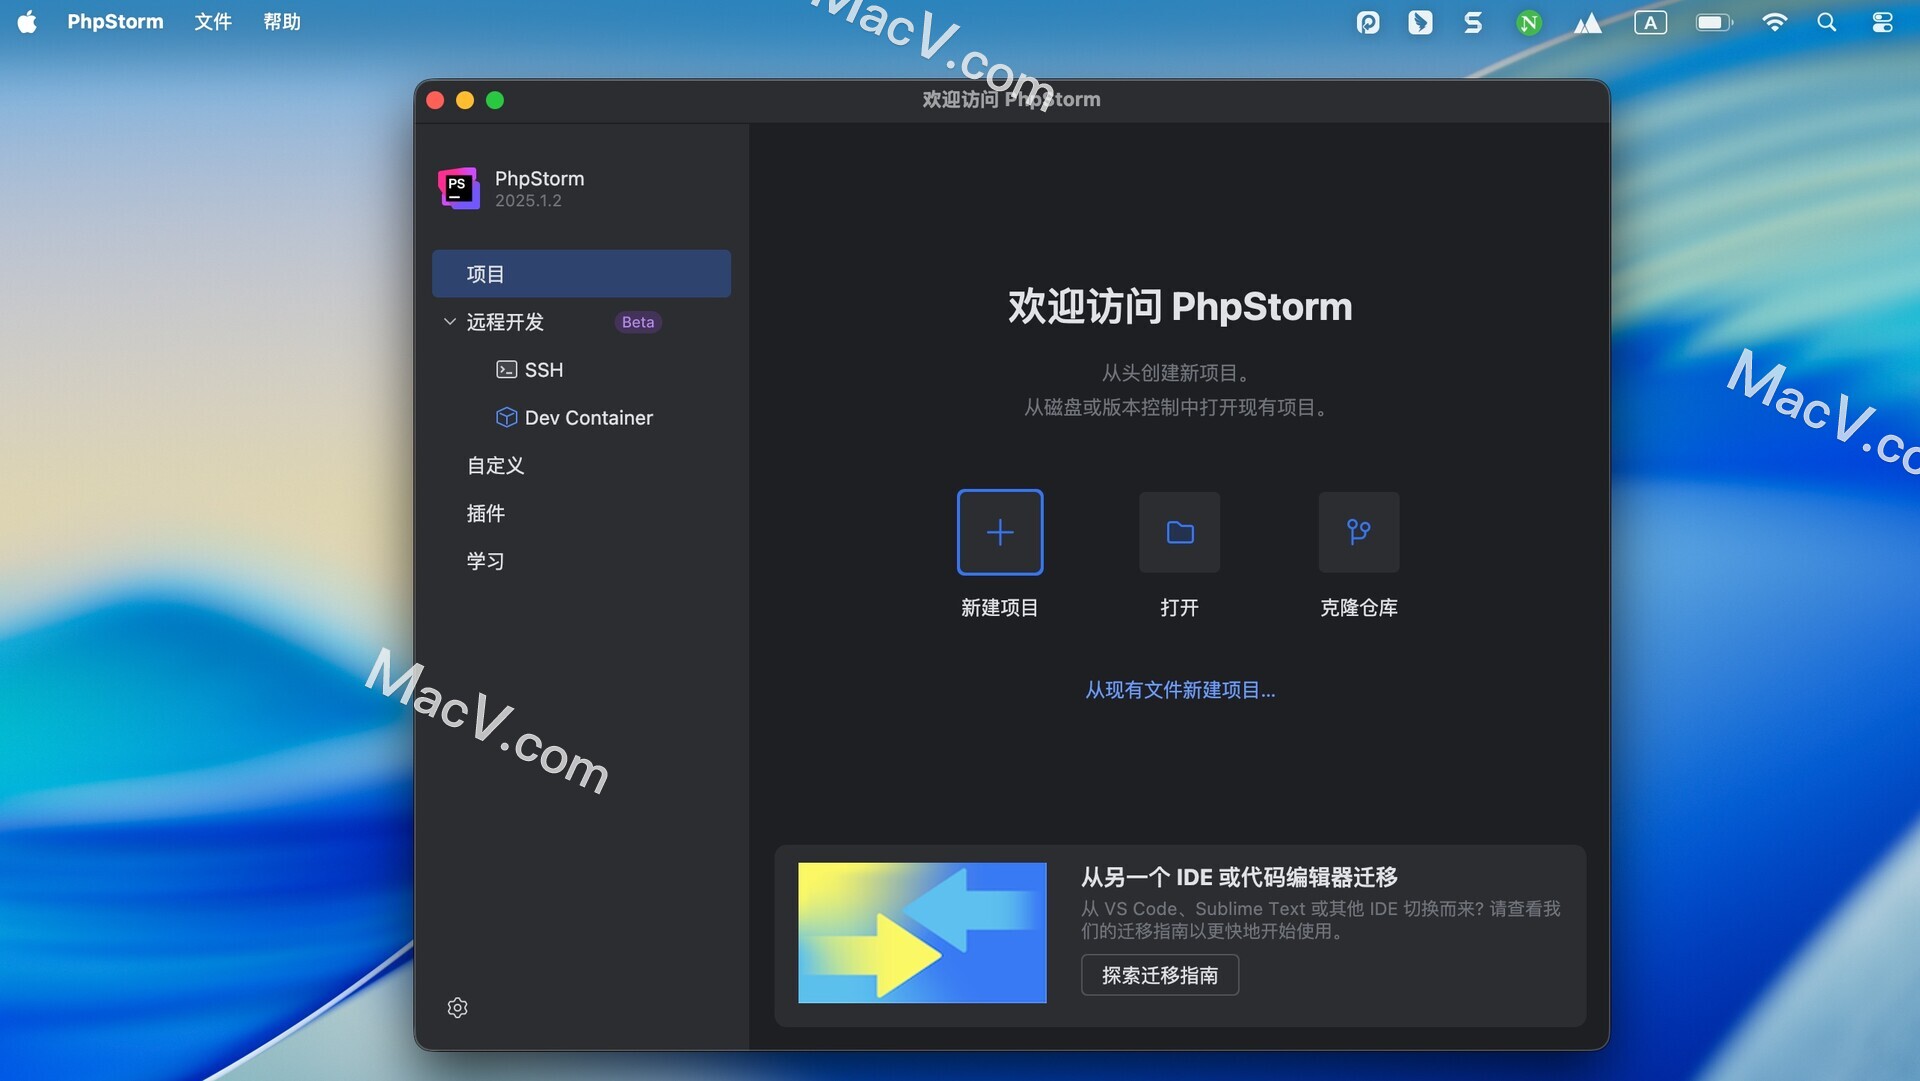Open the 文件 menu

pyautogui.click(x=212, y=22)
